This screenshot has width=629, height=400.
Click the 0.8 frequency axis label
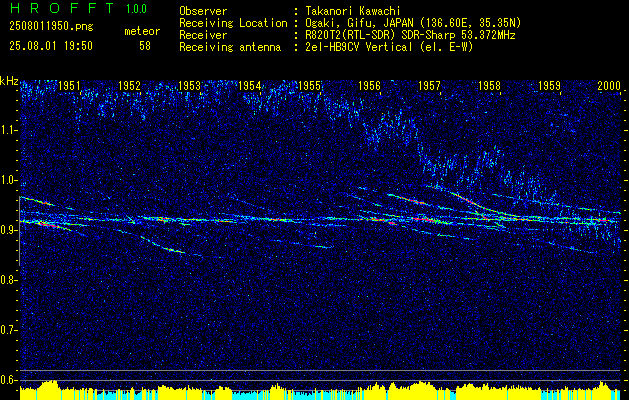tap(9, 280)
